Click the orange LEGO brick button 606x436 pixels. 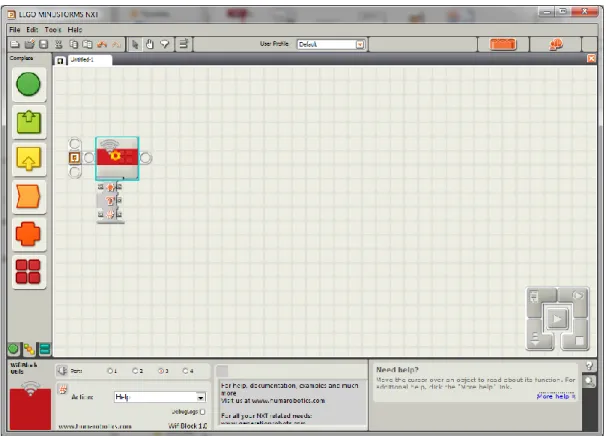tap(503, 44)
